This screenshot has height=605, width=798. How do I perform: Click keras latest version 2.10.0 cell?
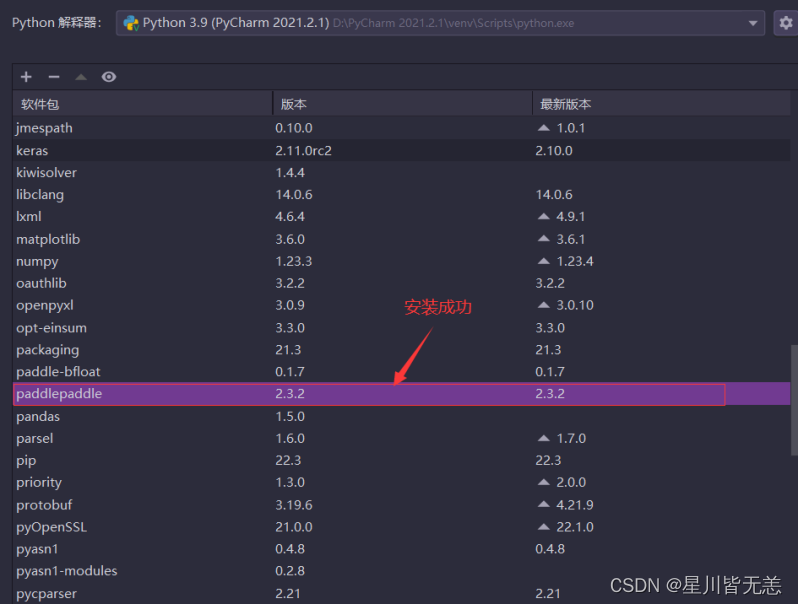tap(554, 151)
